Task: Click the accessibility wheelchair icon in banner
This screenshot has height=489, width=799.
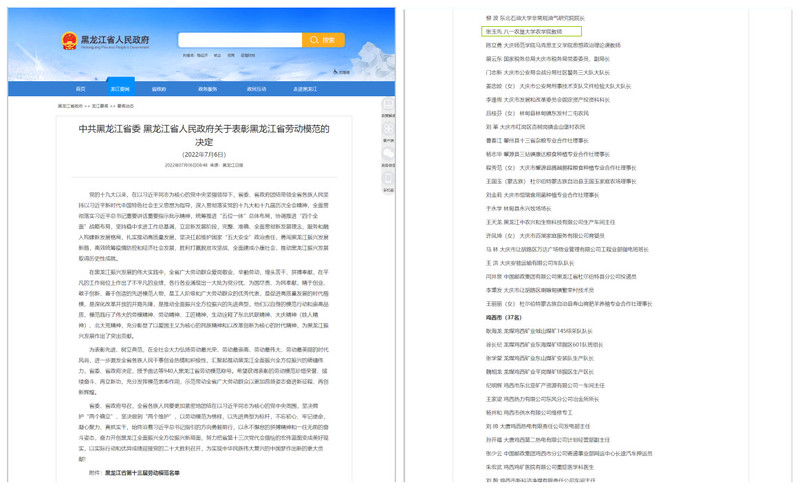Action: [335, 72]
